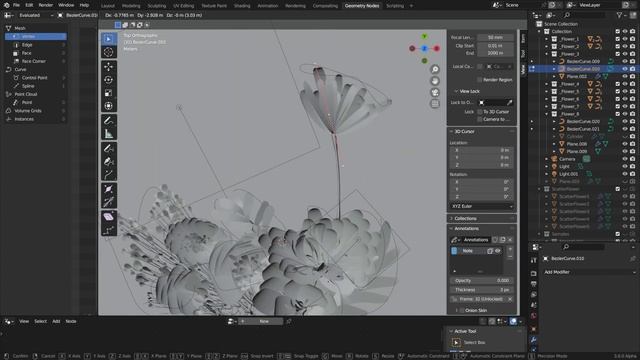
Task: Click the pan hand icon in viewport
Action: click(435, 81)
